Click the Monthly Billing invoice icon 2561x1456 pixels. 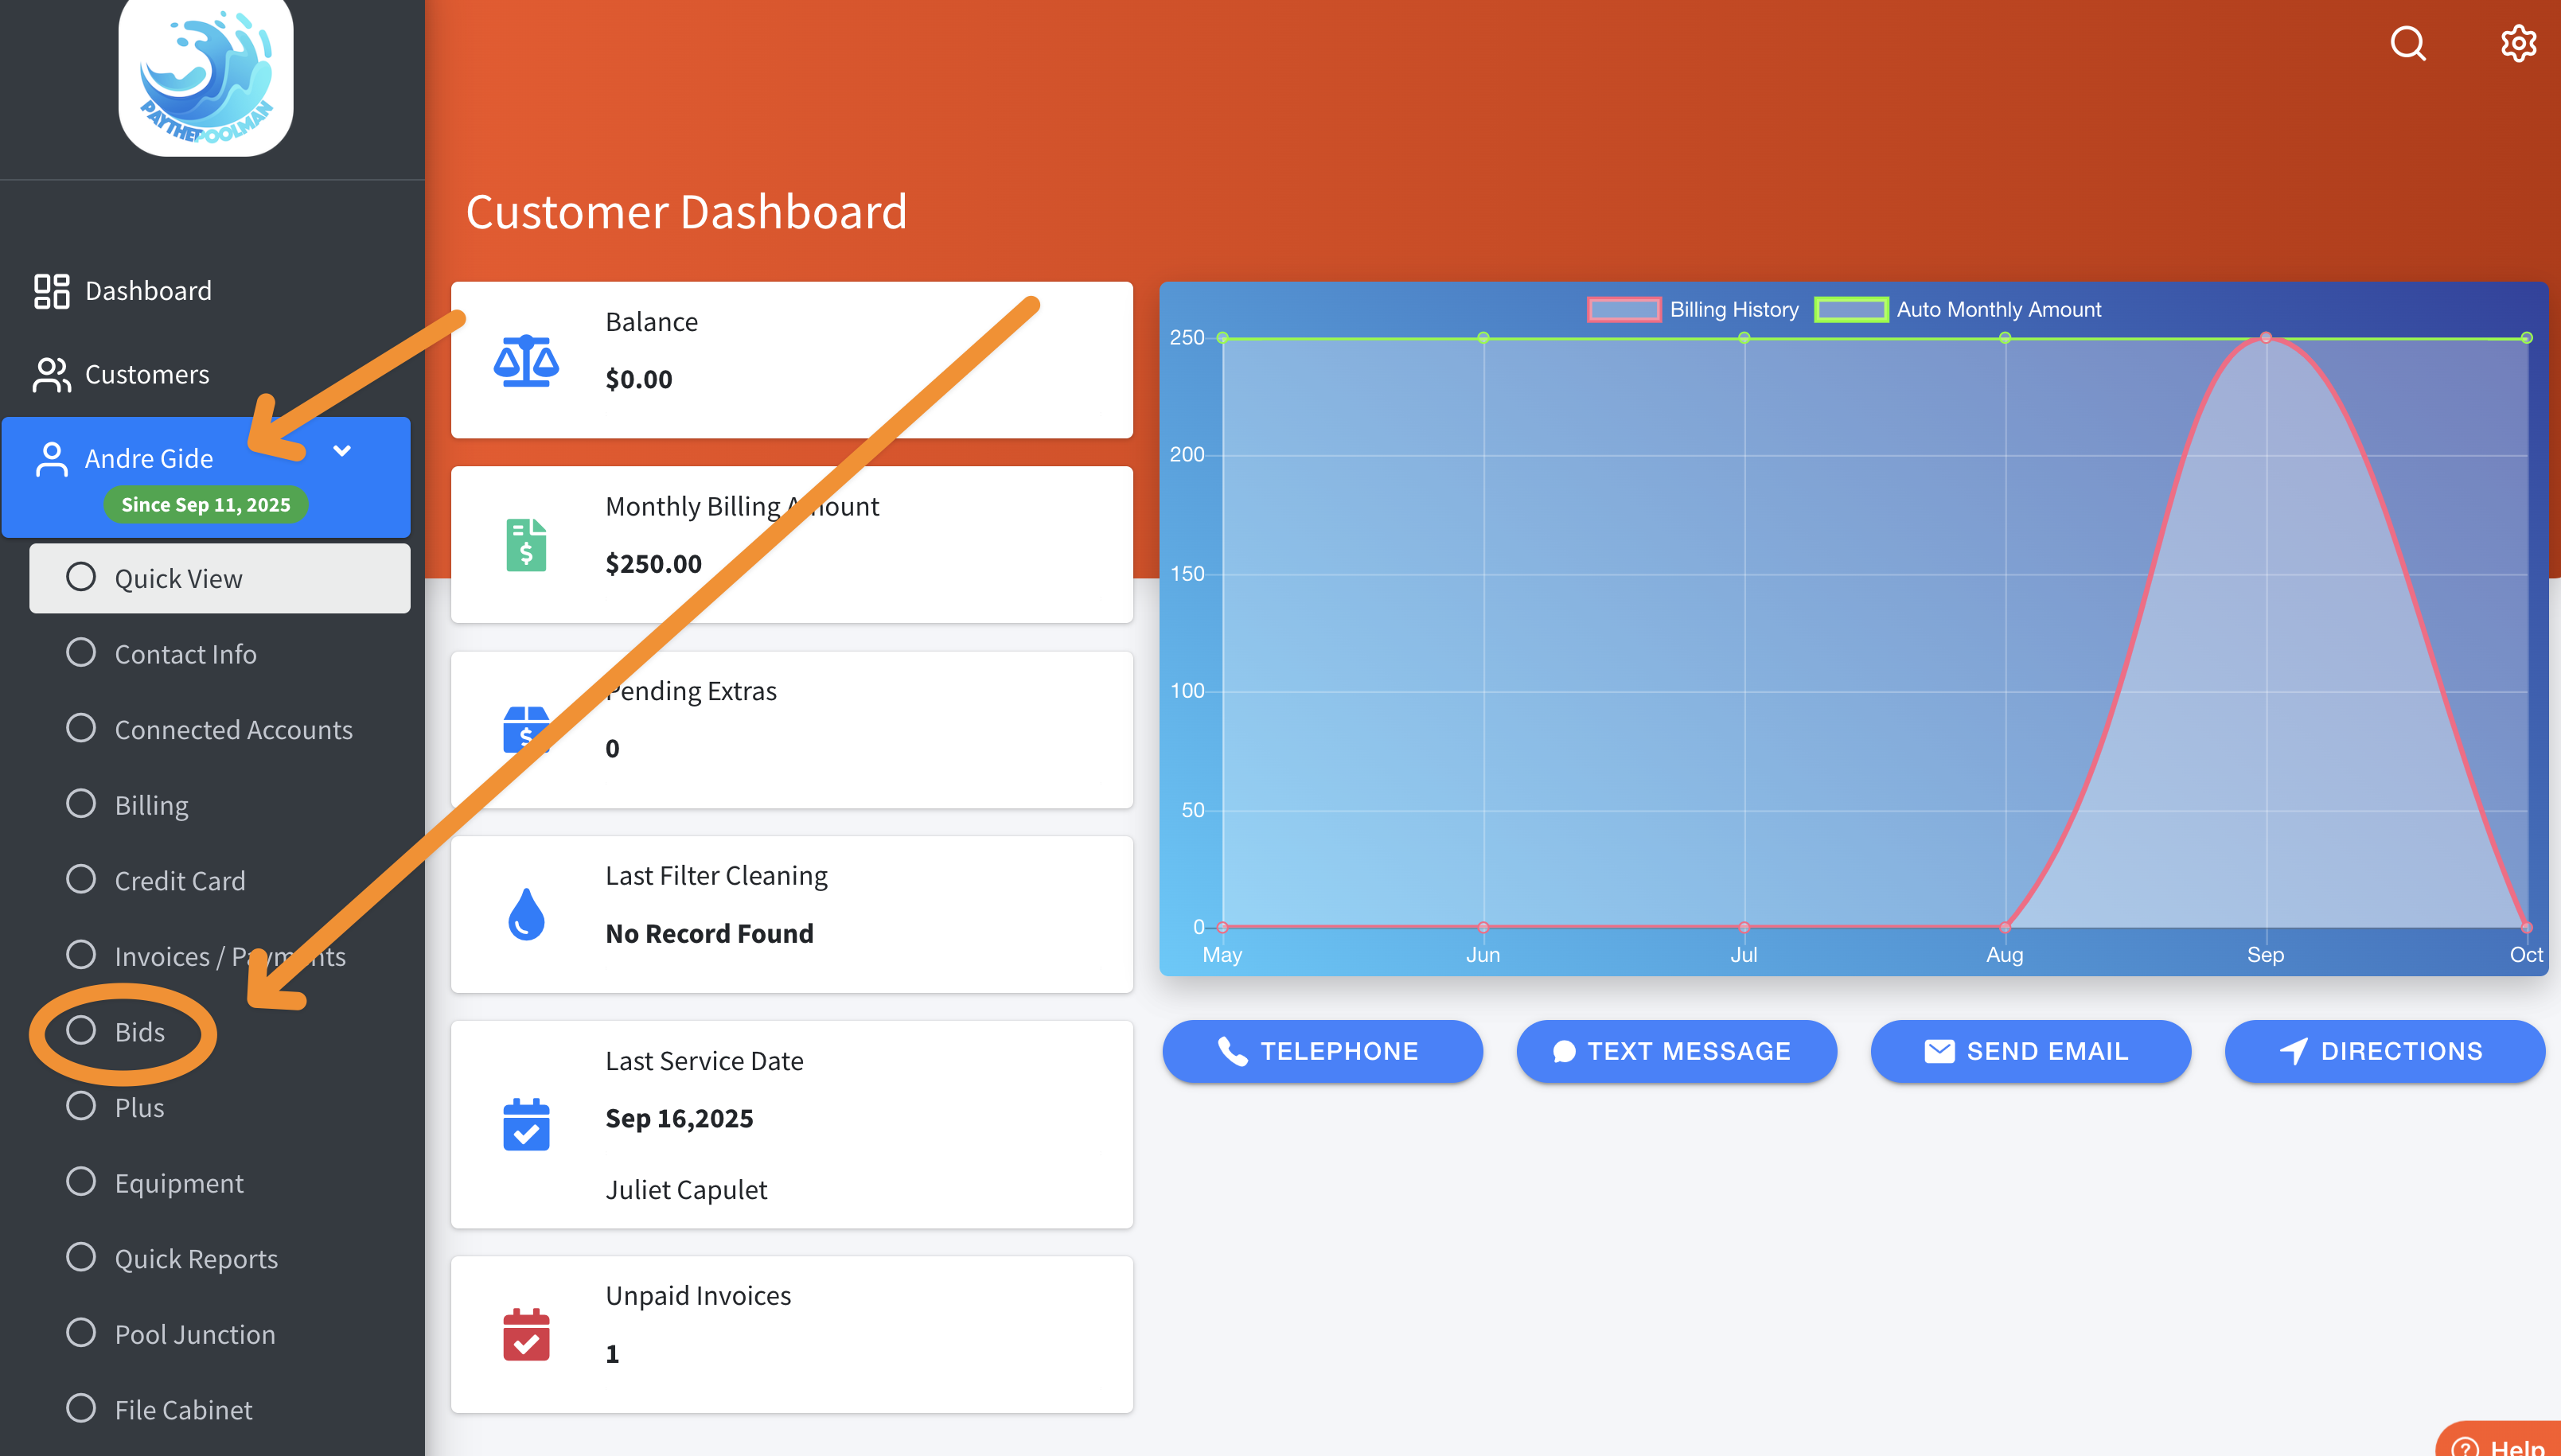click(x=526, y=545)
